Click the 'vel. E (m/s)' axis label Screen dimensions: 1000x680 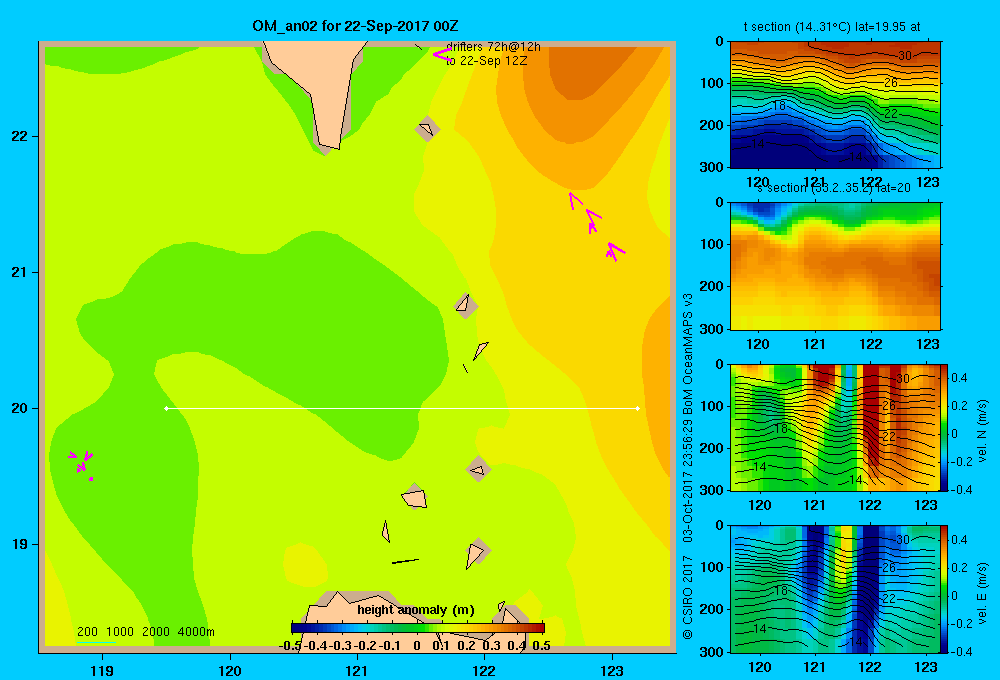click(982, 593)
